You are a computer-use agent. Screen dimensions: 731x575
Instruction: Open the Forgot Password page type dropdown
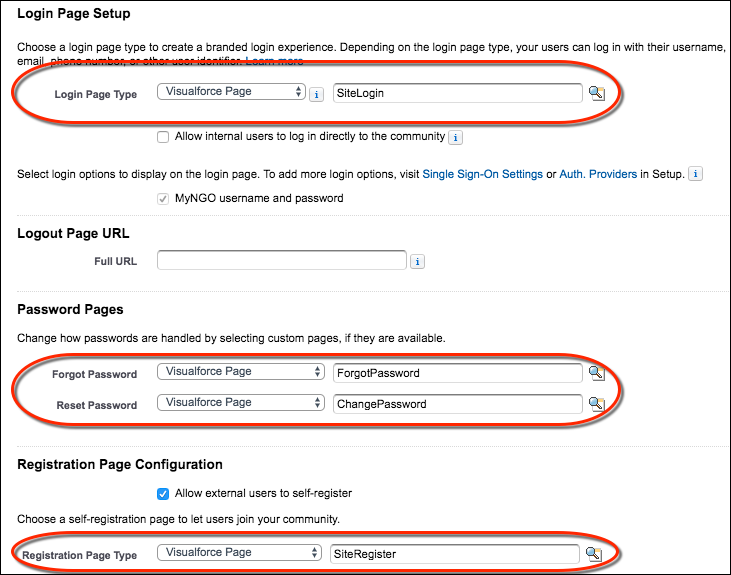pos(241,372)
